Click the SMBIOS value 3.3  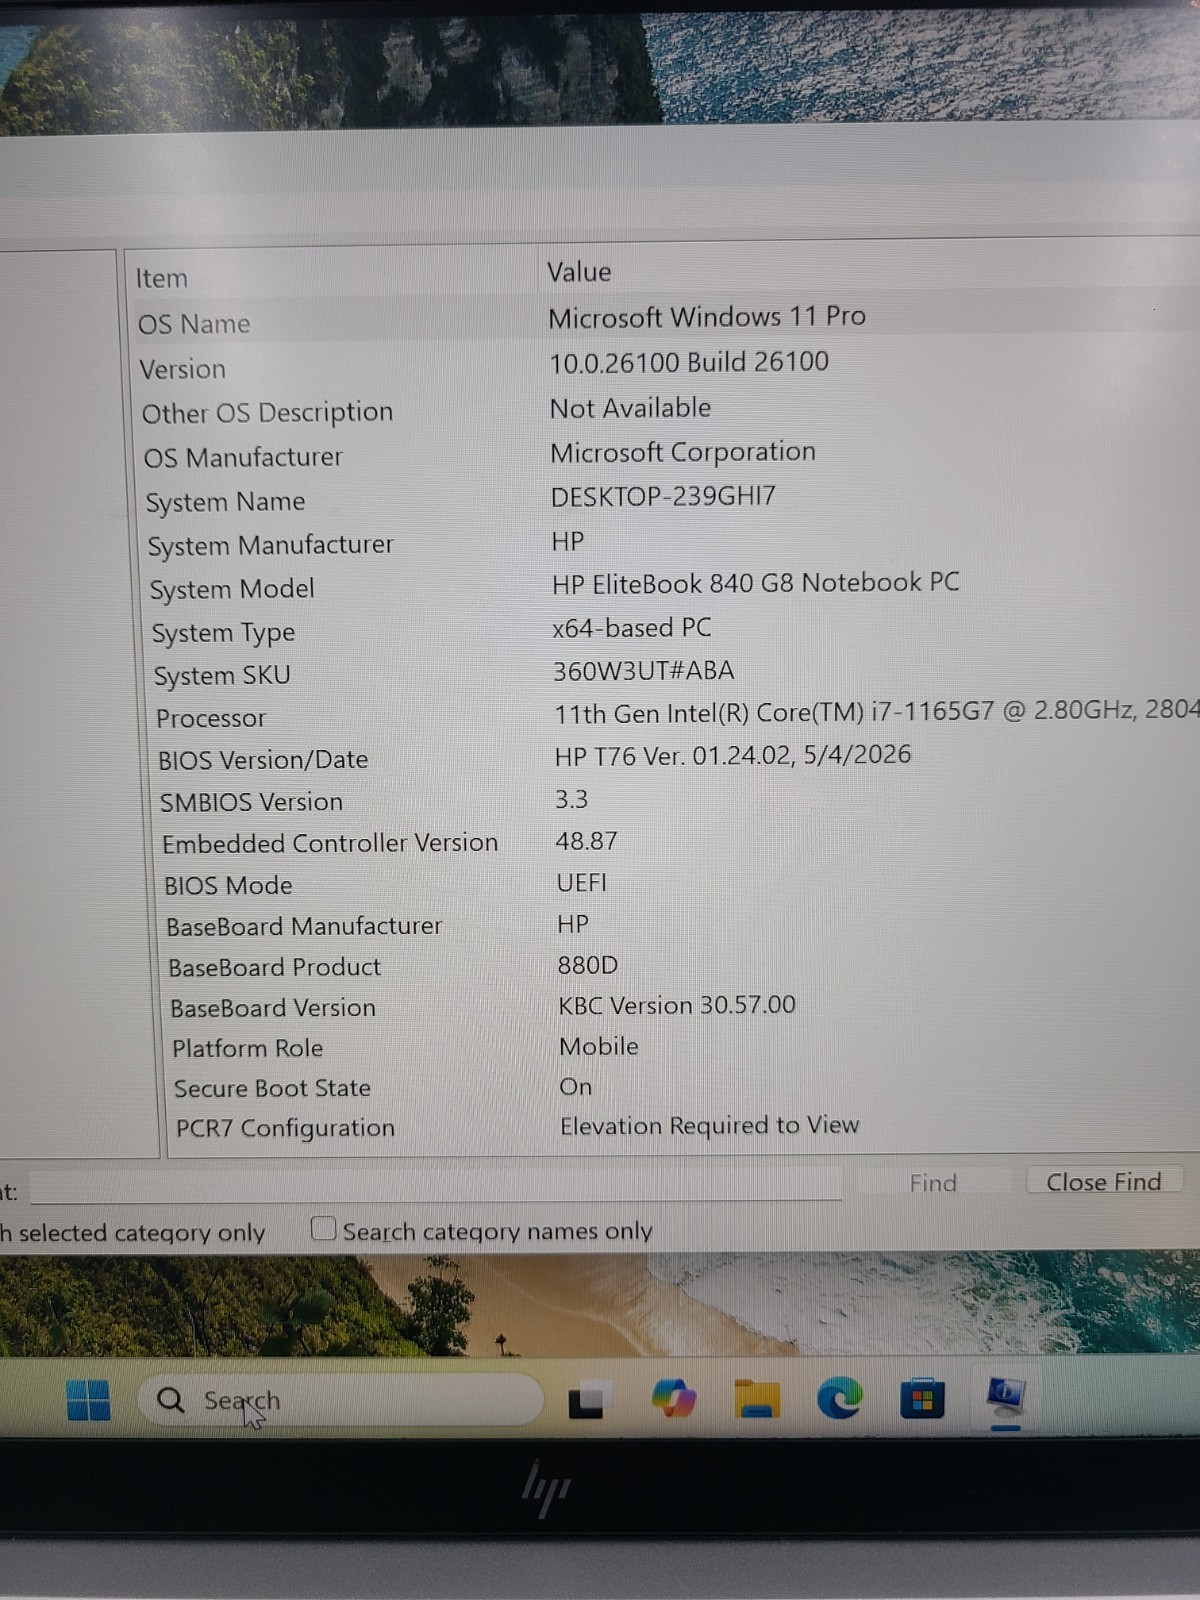(571, 799)
